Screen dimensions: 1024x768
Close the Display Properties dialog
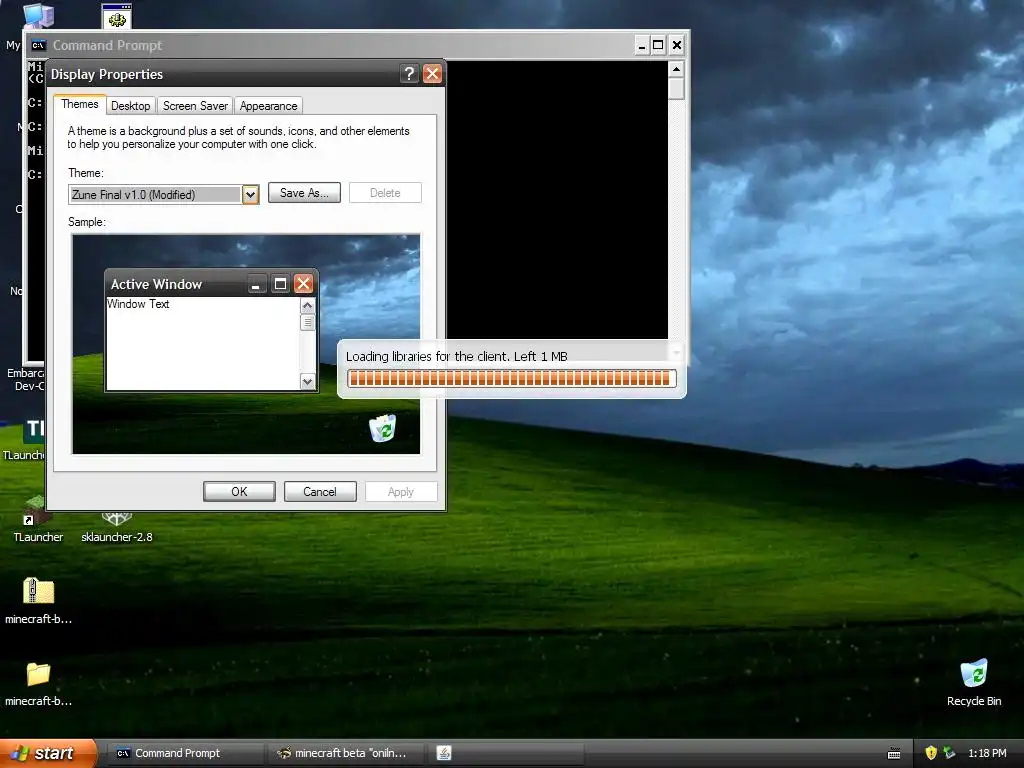pos(432,74)
